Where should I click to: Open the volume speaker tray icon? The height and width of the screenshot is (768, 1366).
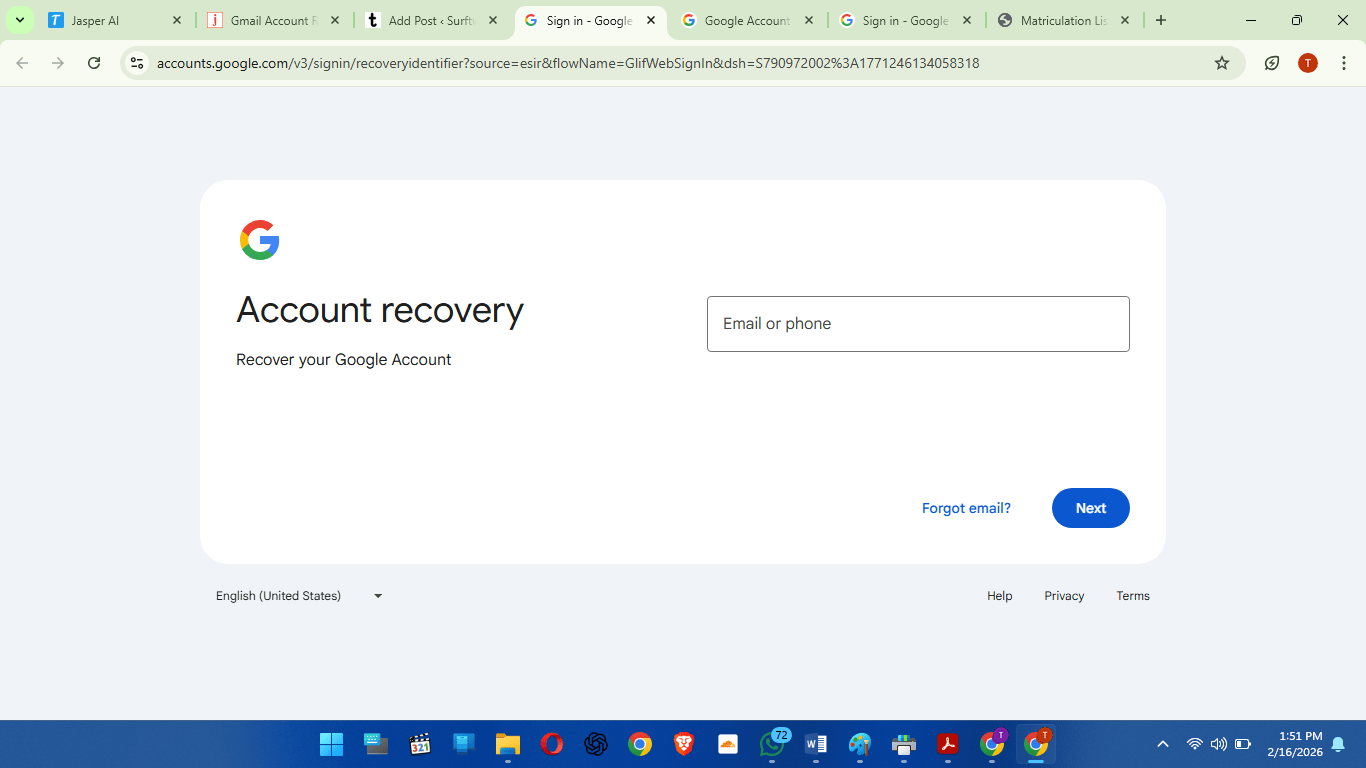point(1218,744)
